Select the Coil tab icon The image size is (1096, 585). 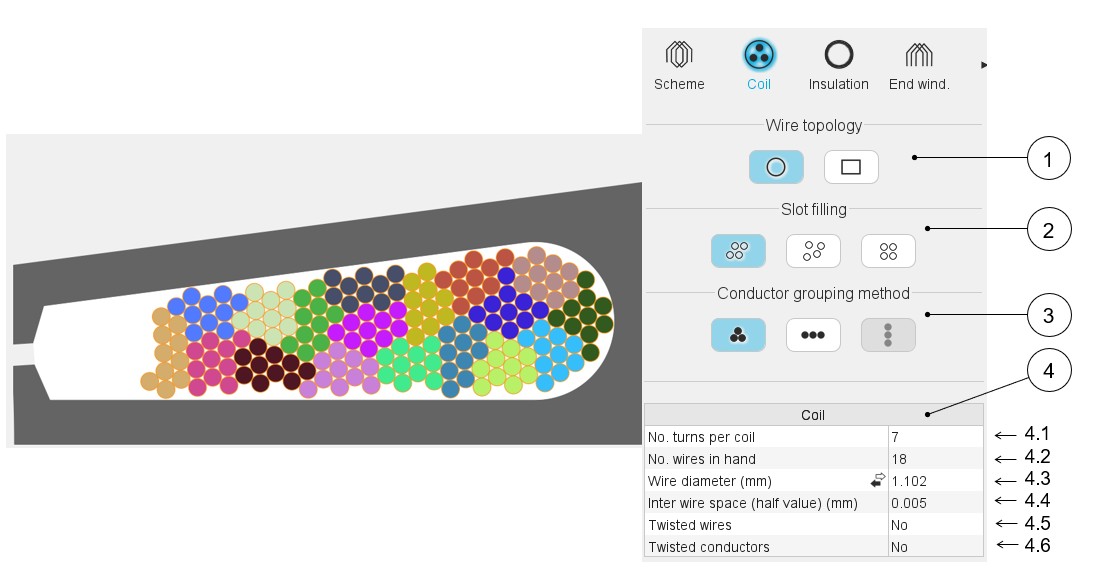pyautogui.click(x=759, y=56)
